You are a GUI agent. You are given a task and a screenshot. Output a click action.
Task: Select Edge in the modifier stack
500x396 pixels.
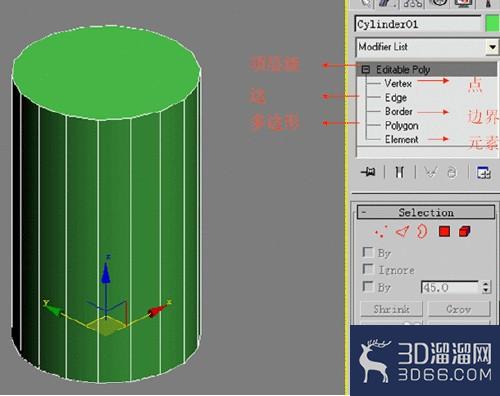point(396,98)
